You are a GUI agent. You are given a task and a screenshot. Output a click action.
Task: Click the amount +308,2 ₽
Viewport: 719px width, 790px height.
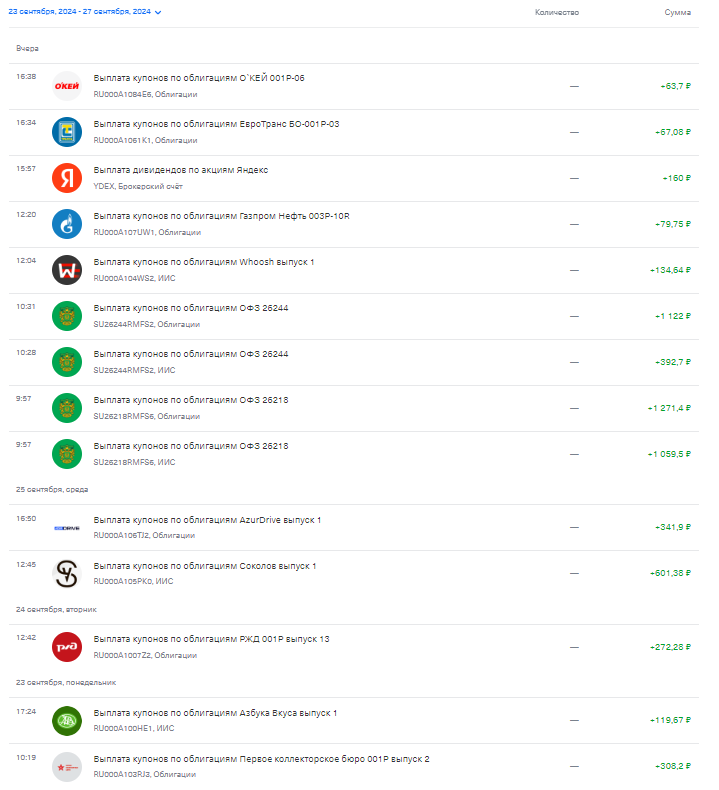pos(673,766)
